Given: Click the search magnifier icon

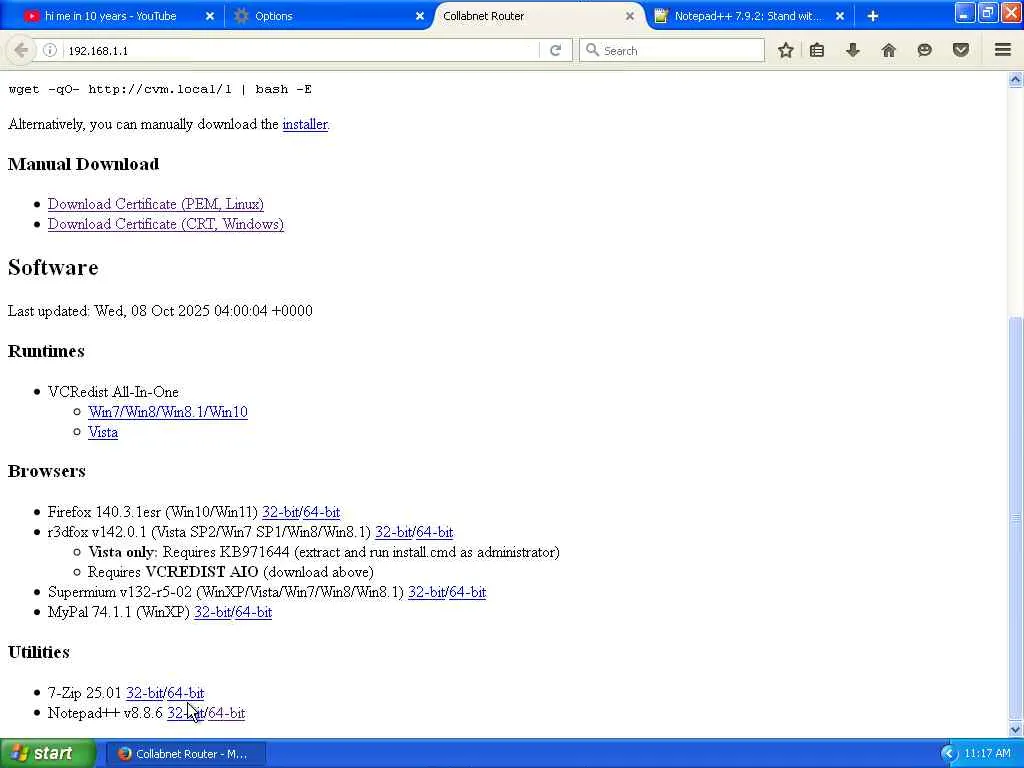Looking at the screenshot, I should (592, 50).
